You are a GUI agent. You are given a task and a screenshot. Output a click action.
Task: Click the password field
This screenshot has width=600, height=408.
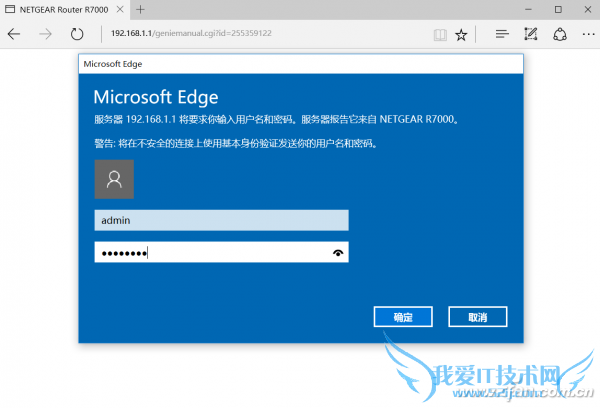[x=221, y=252]
